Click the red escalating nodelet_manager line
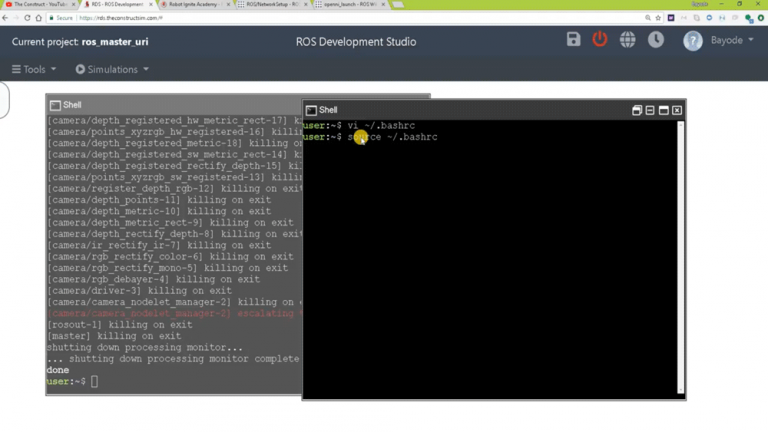Screen dimensions: 768x432 click(174, 313)
